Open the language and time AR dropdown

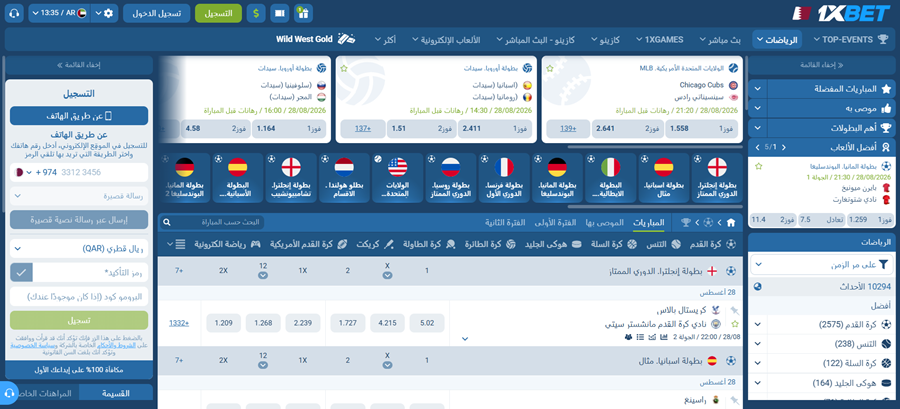(x=59, y=13)
